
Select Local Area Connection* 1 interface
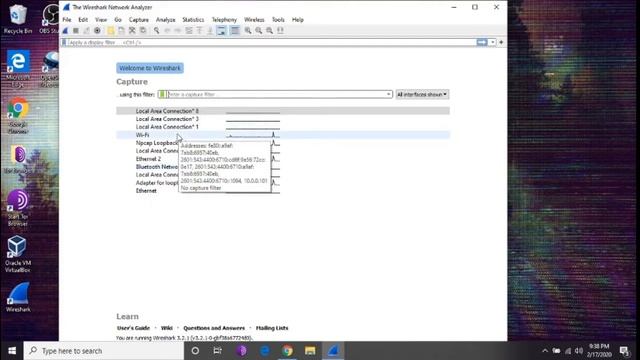tap(283, 127)
